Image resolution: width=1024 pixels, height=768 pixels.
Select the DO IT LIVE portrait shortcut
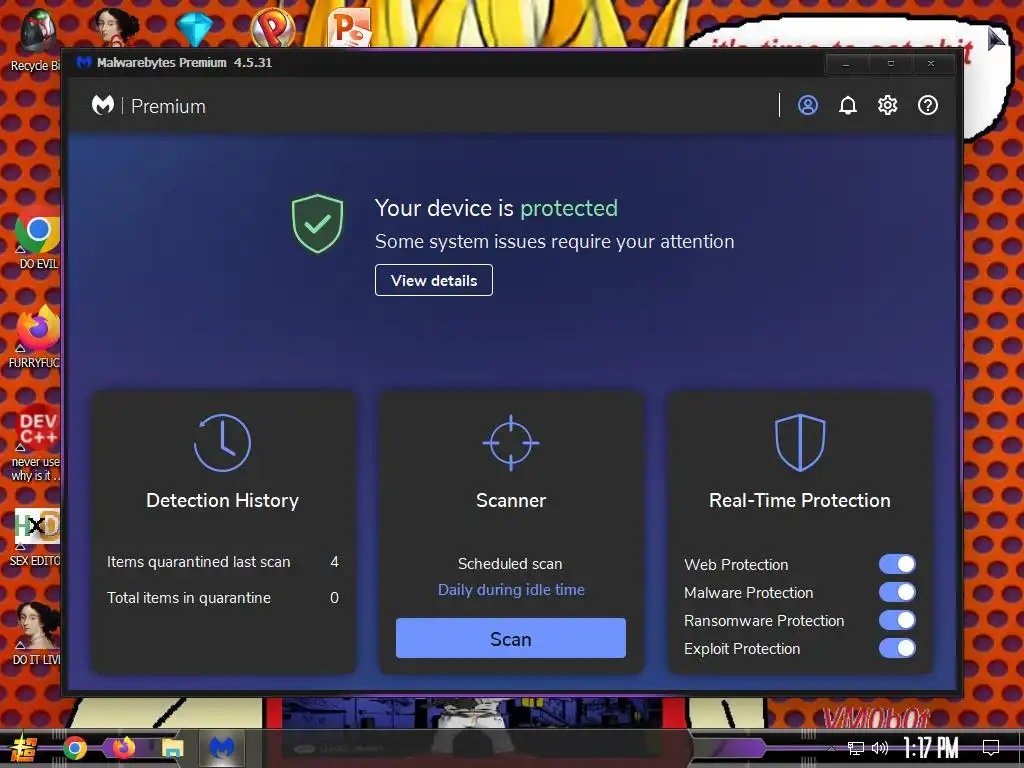click(x=37, y=633)
